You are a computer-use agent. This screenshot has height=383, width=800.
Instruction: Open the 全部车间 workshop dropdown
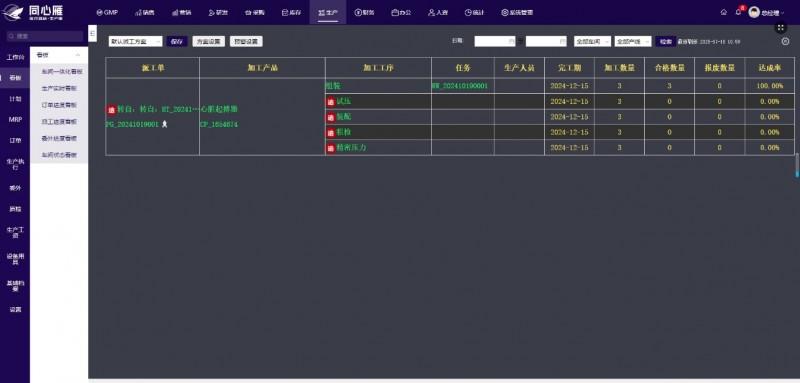pos(592,41)
